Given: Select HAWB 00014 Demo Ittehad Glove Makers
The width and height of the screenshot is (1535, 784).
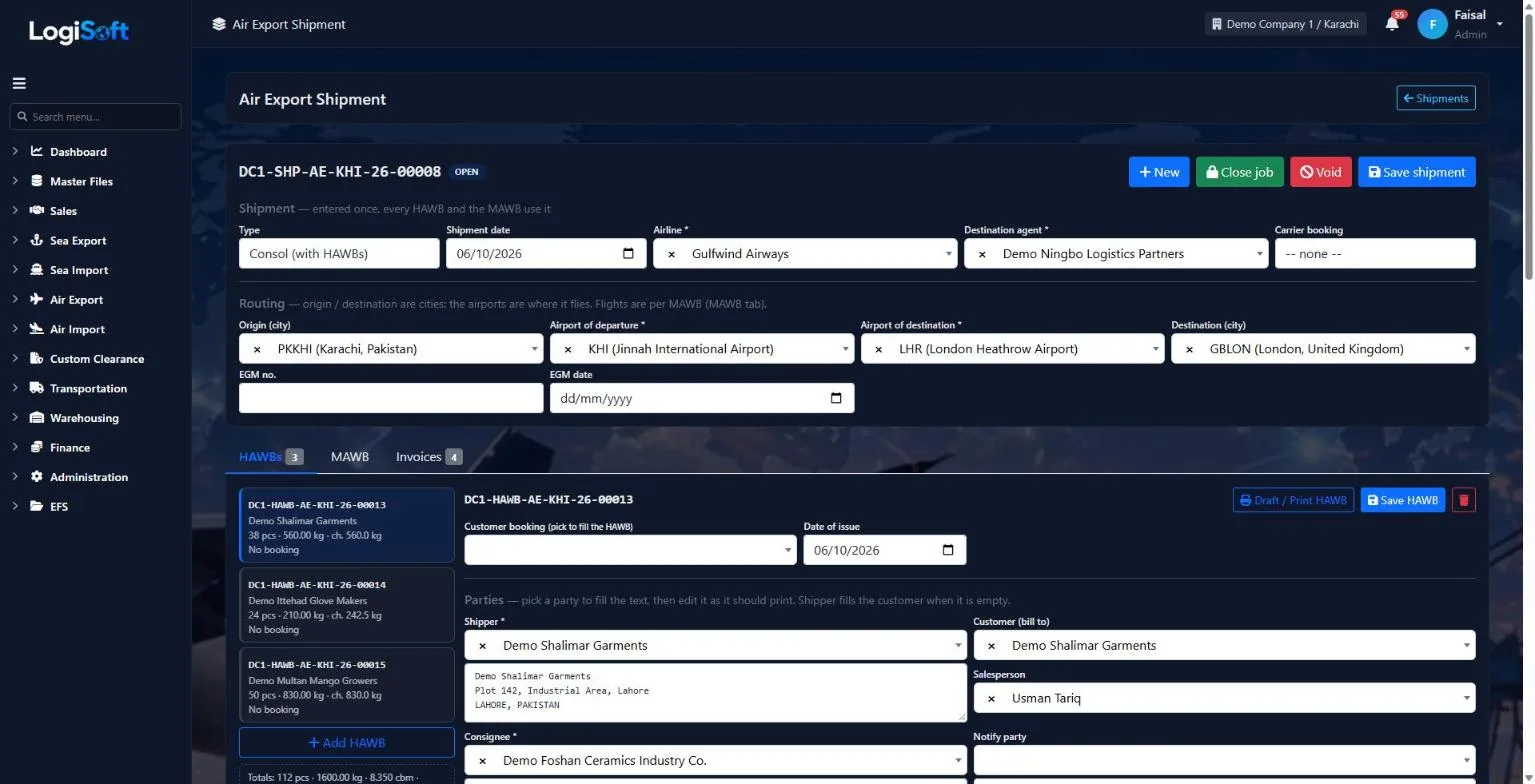Looking at the screenshot, I should [346, 605].
